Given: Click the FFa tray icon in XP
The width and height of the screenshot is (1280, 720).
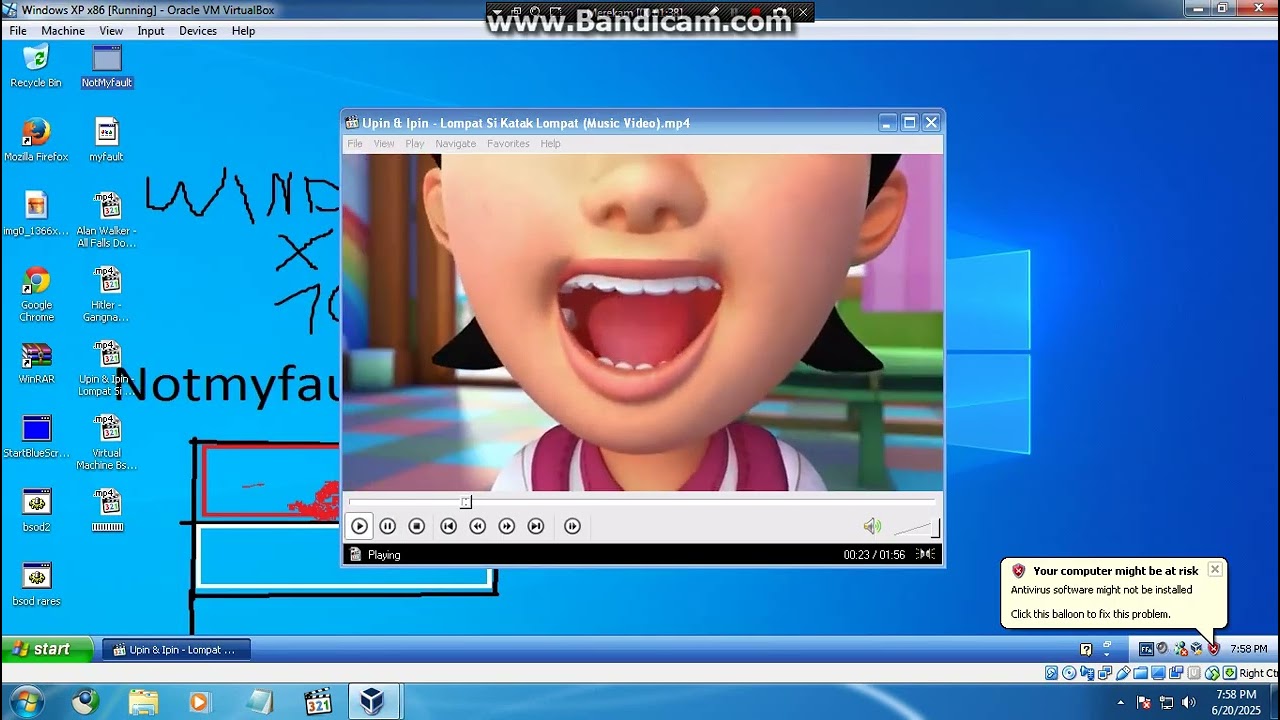Looking at the screenshot, I should [1146, 649].
